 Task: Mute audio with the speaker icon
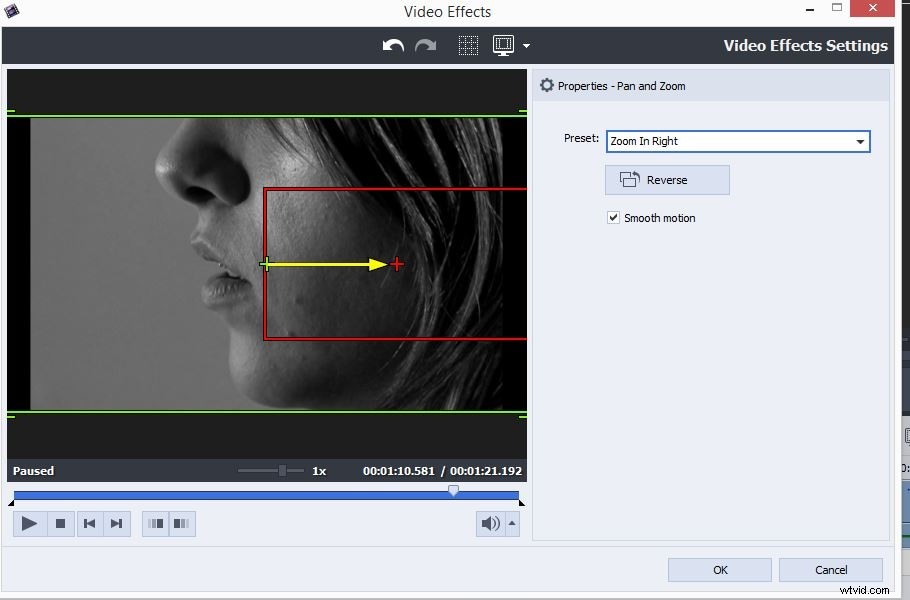(x=489, y=523)
